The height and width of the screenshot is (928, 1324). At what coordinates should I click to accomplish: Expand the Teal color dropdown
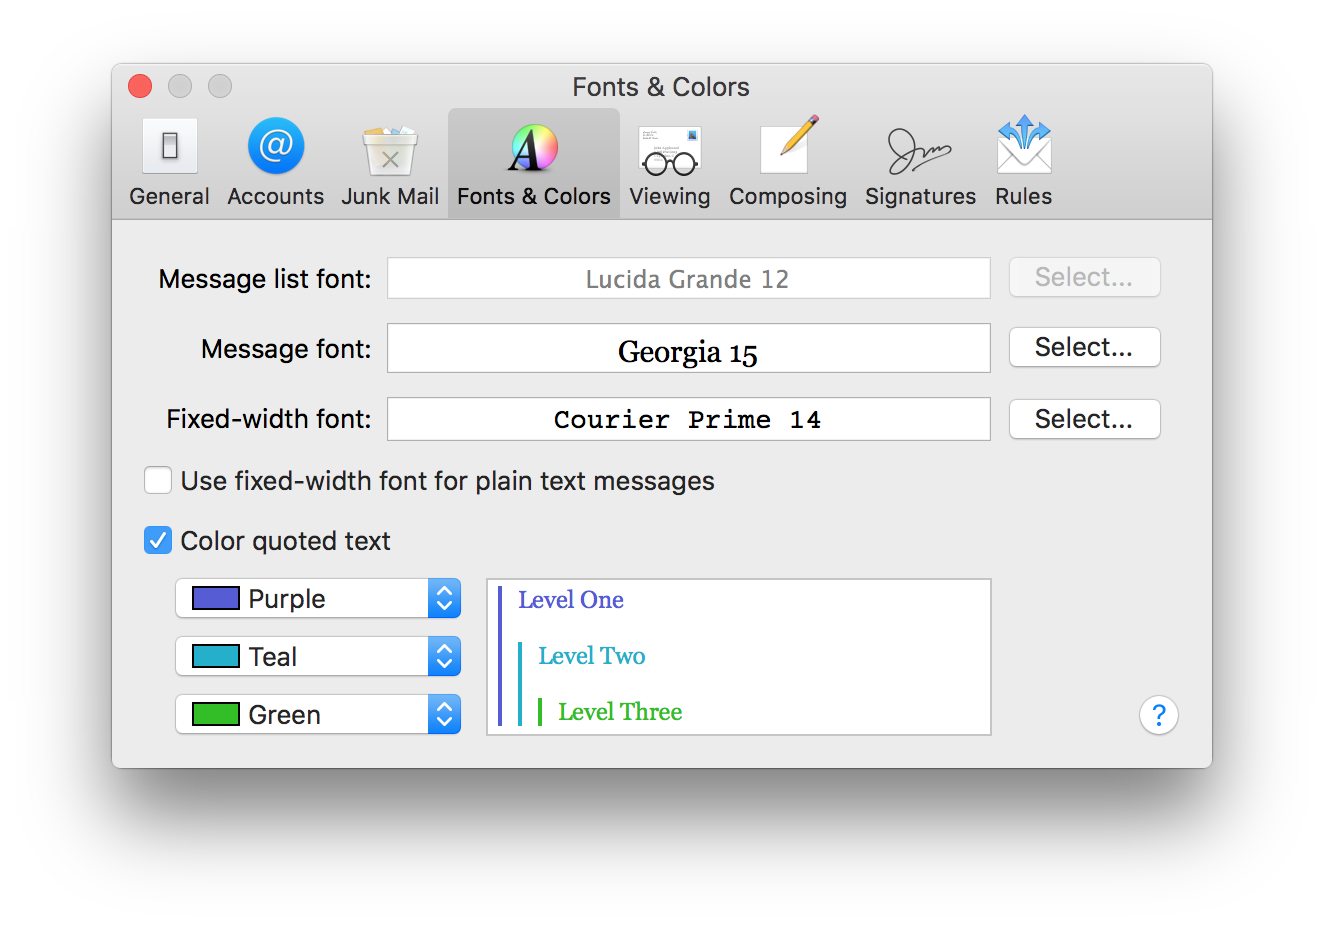tap(318, 657)
